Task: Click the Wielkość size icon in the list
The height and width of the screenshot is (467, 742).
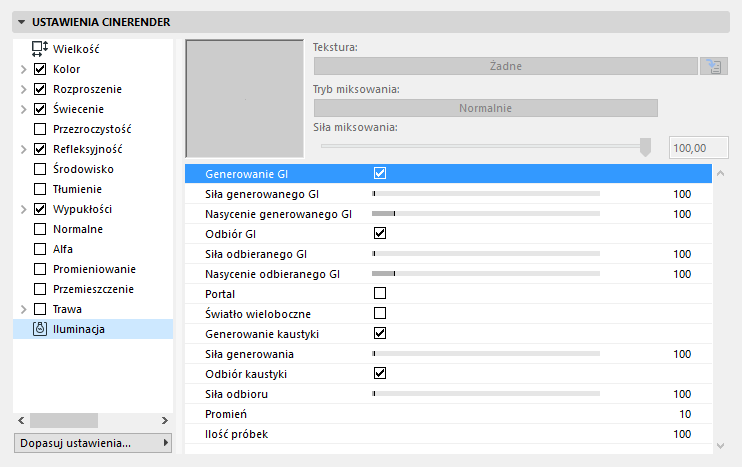Action: point(40,49)
